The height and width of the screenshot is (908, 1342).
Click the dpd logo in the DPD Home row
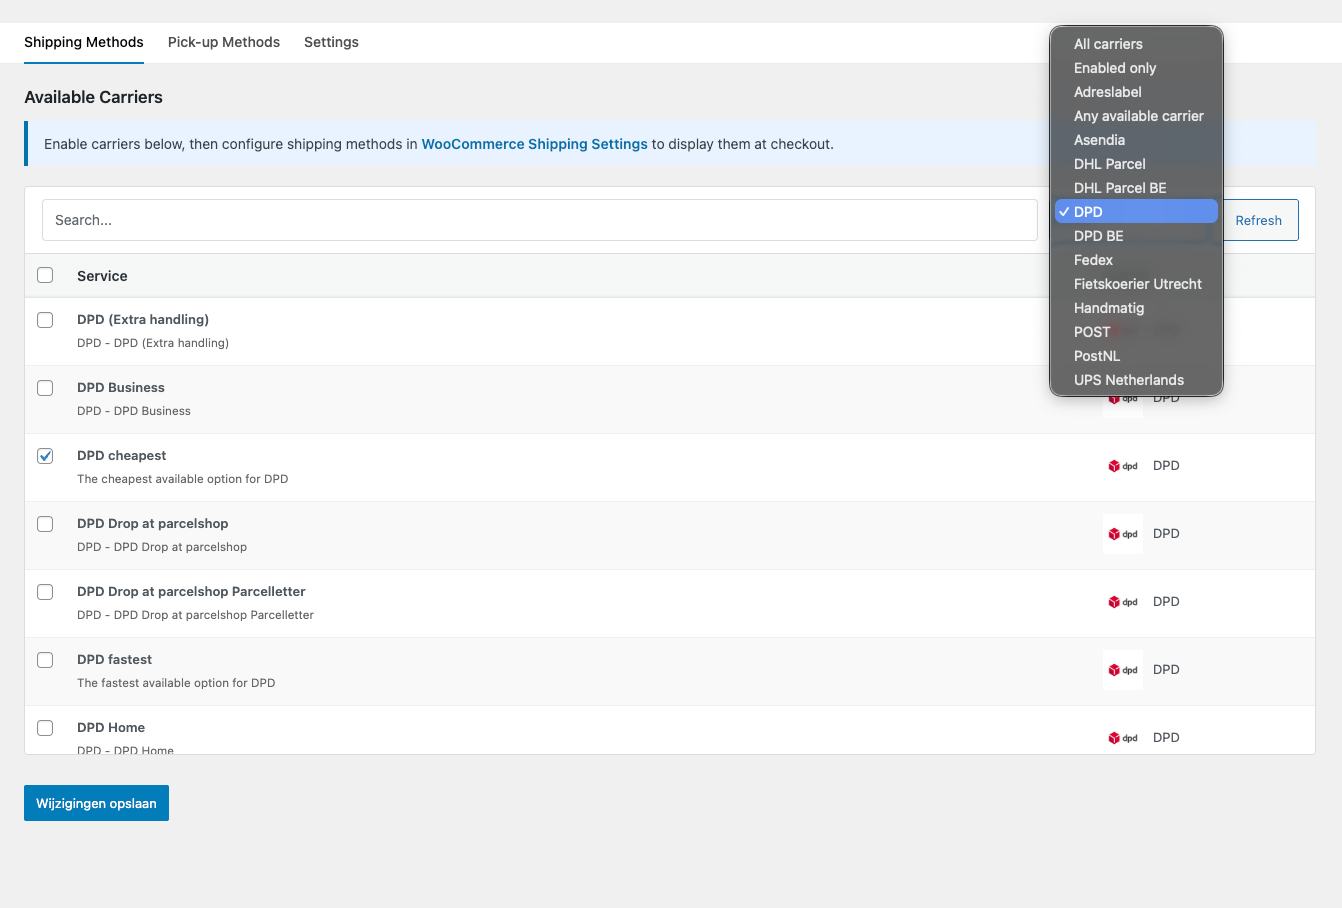(1123, 738)
